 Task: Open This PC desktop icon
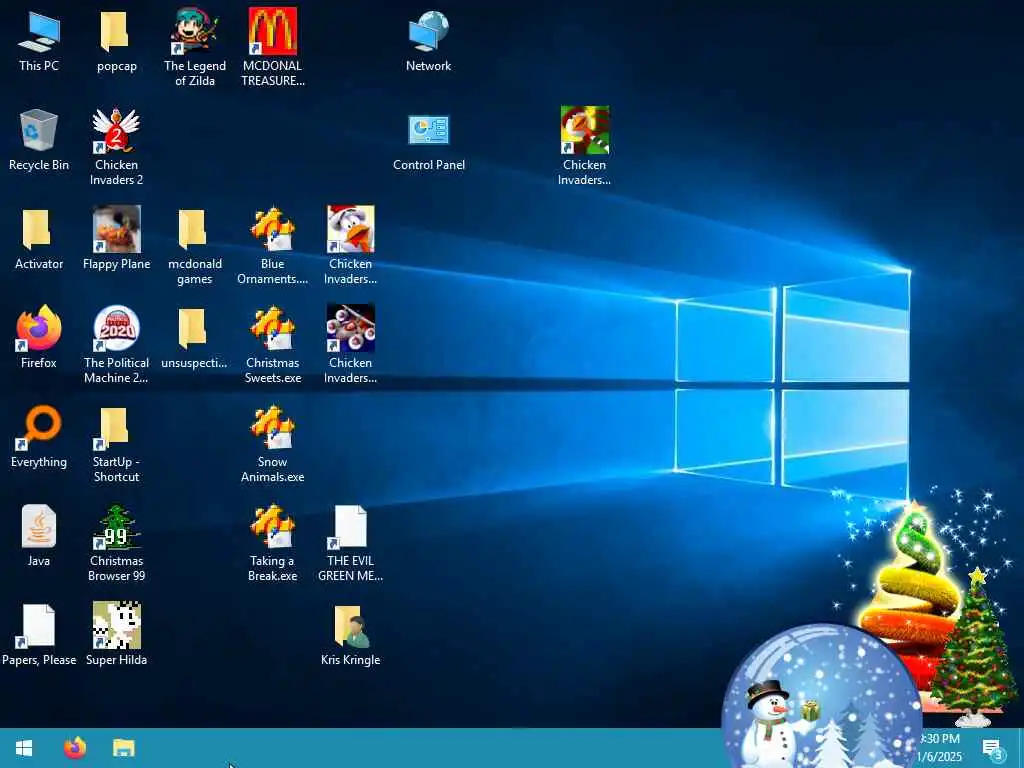pyautogui.click(x=39, y=41)
